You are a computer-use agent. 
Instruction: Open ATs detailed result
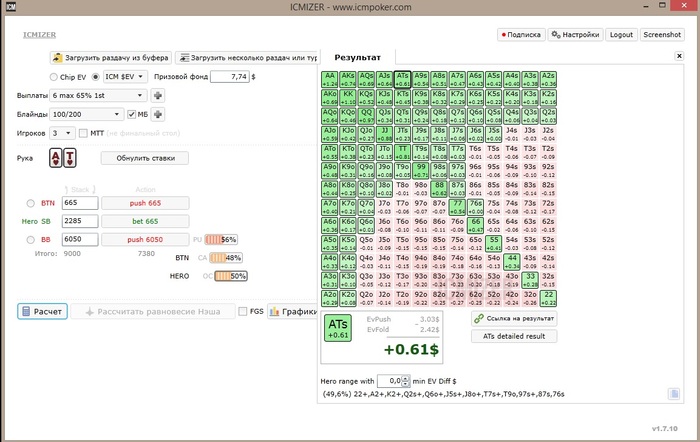click(514, 336)
